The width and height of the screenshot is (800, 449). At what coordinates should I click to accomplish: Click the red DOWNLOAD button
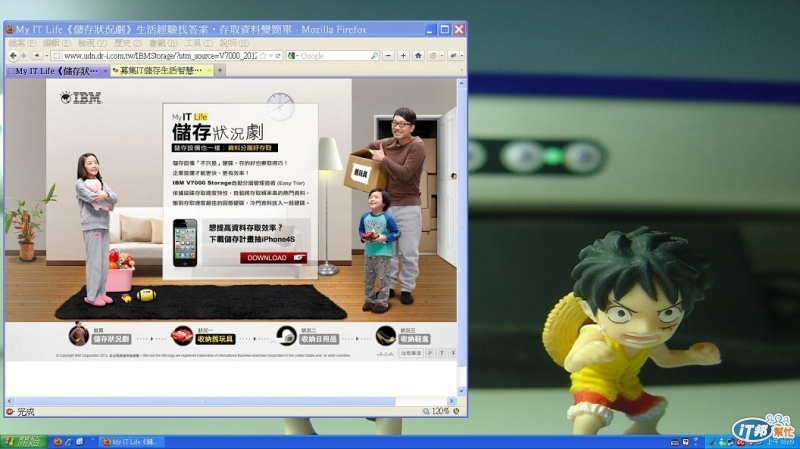tap(273, 258)
